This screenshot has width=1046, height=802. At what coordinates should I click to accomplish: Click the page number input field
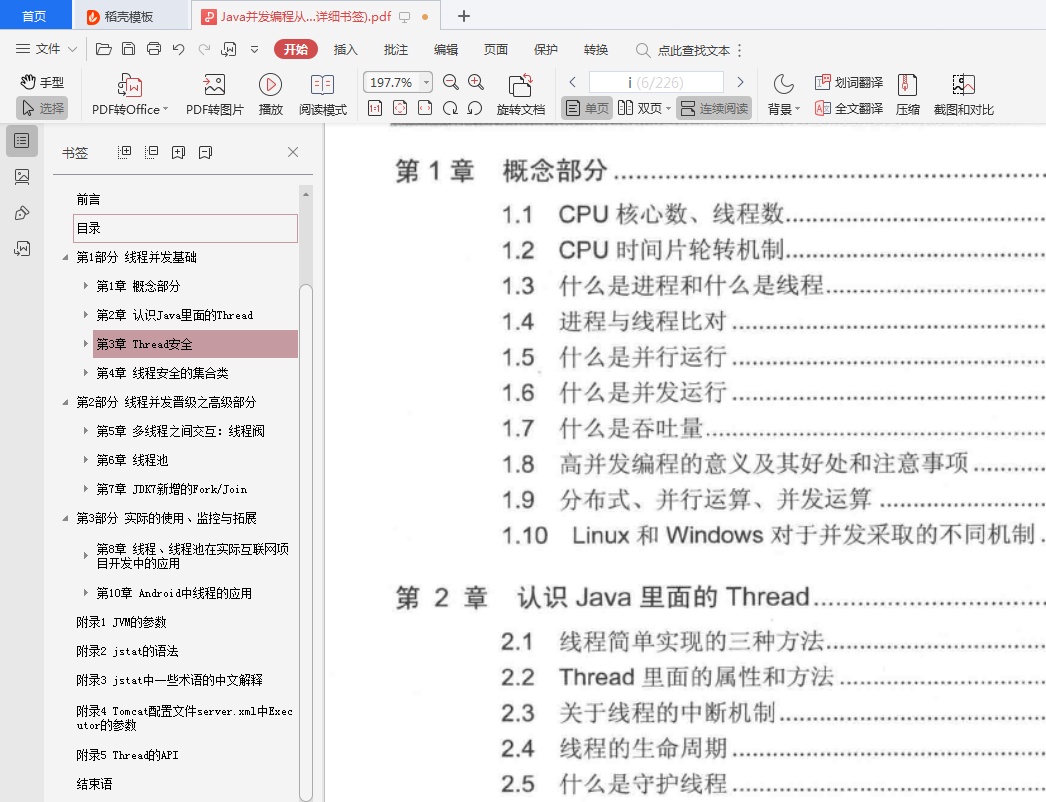coord(656,82)
